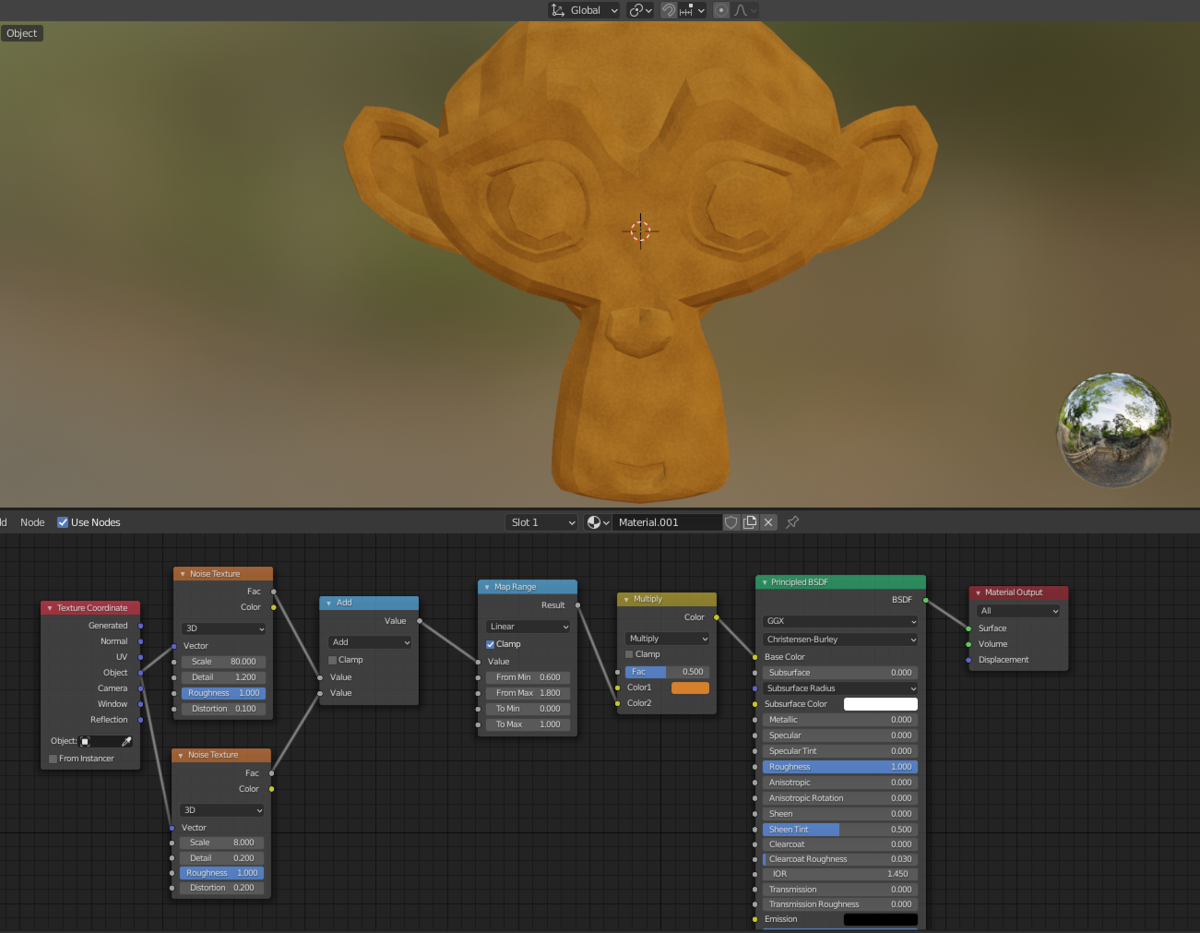Open Subsurface Radius dropdown
The width and height of the screenshot is (1200, 933).
pyautogui.click(x=840, y=688)
